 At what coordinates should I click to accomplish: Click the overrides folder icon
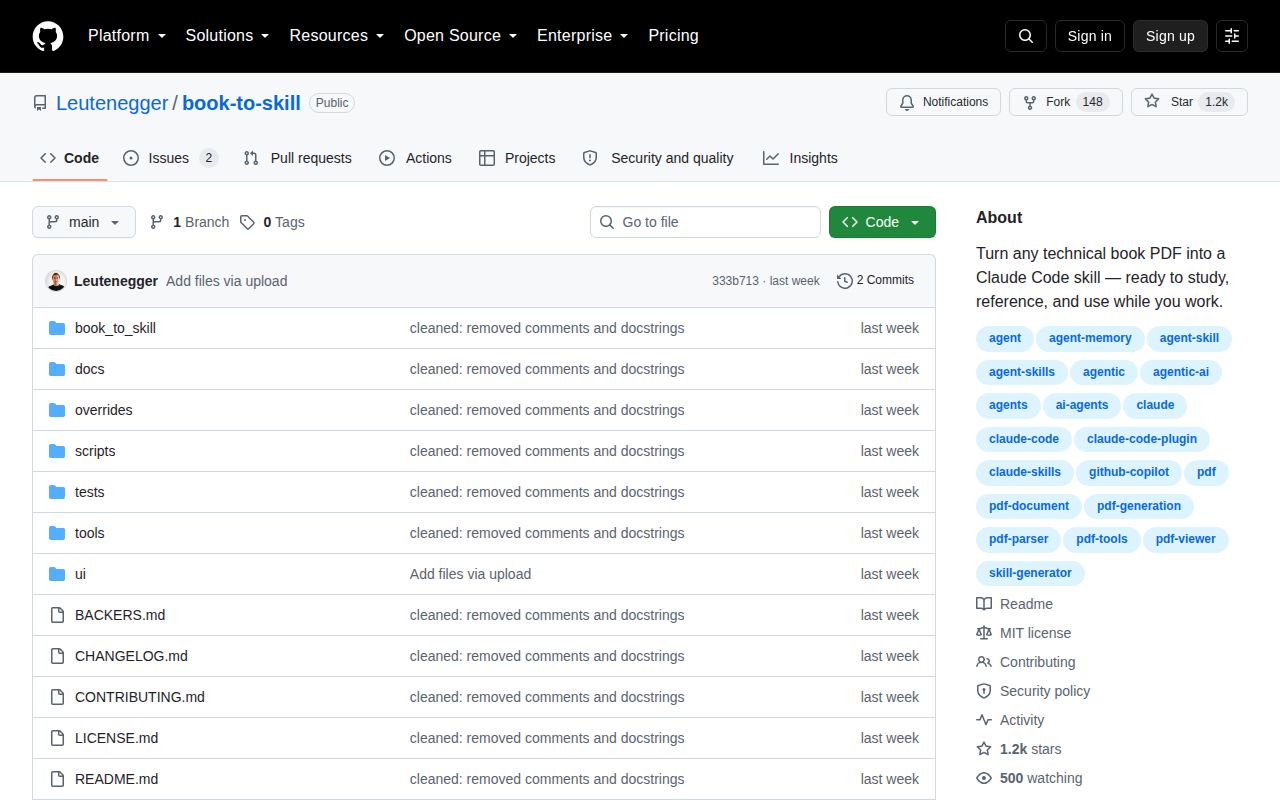tap(57, 410)
